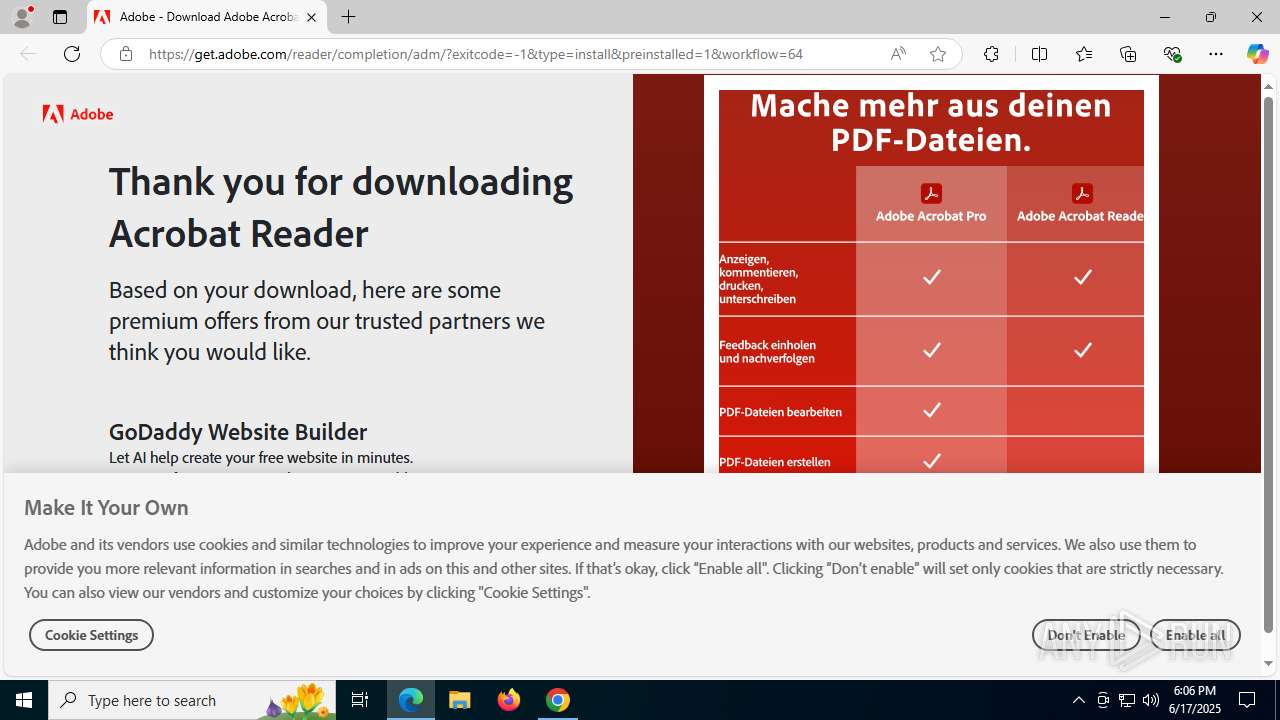The height and width of the screenshot is (720, 1280).
Task: Activate Read aloud icon
Action: [898, 54]
